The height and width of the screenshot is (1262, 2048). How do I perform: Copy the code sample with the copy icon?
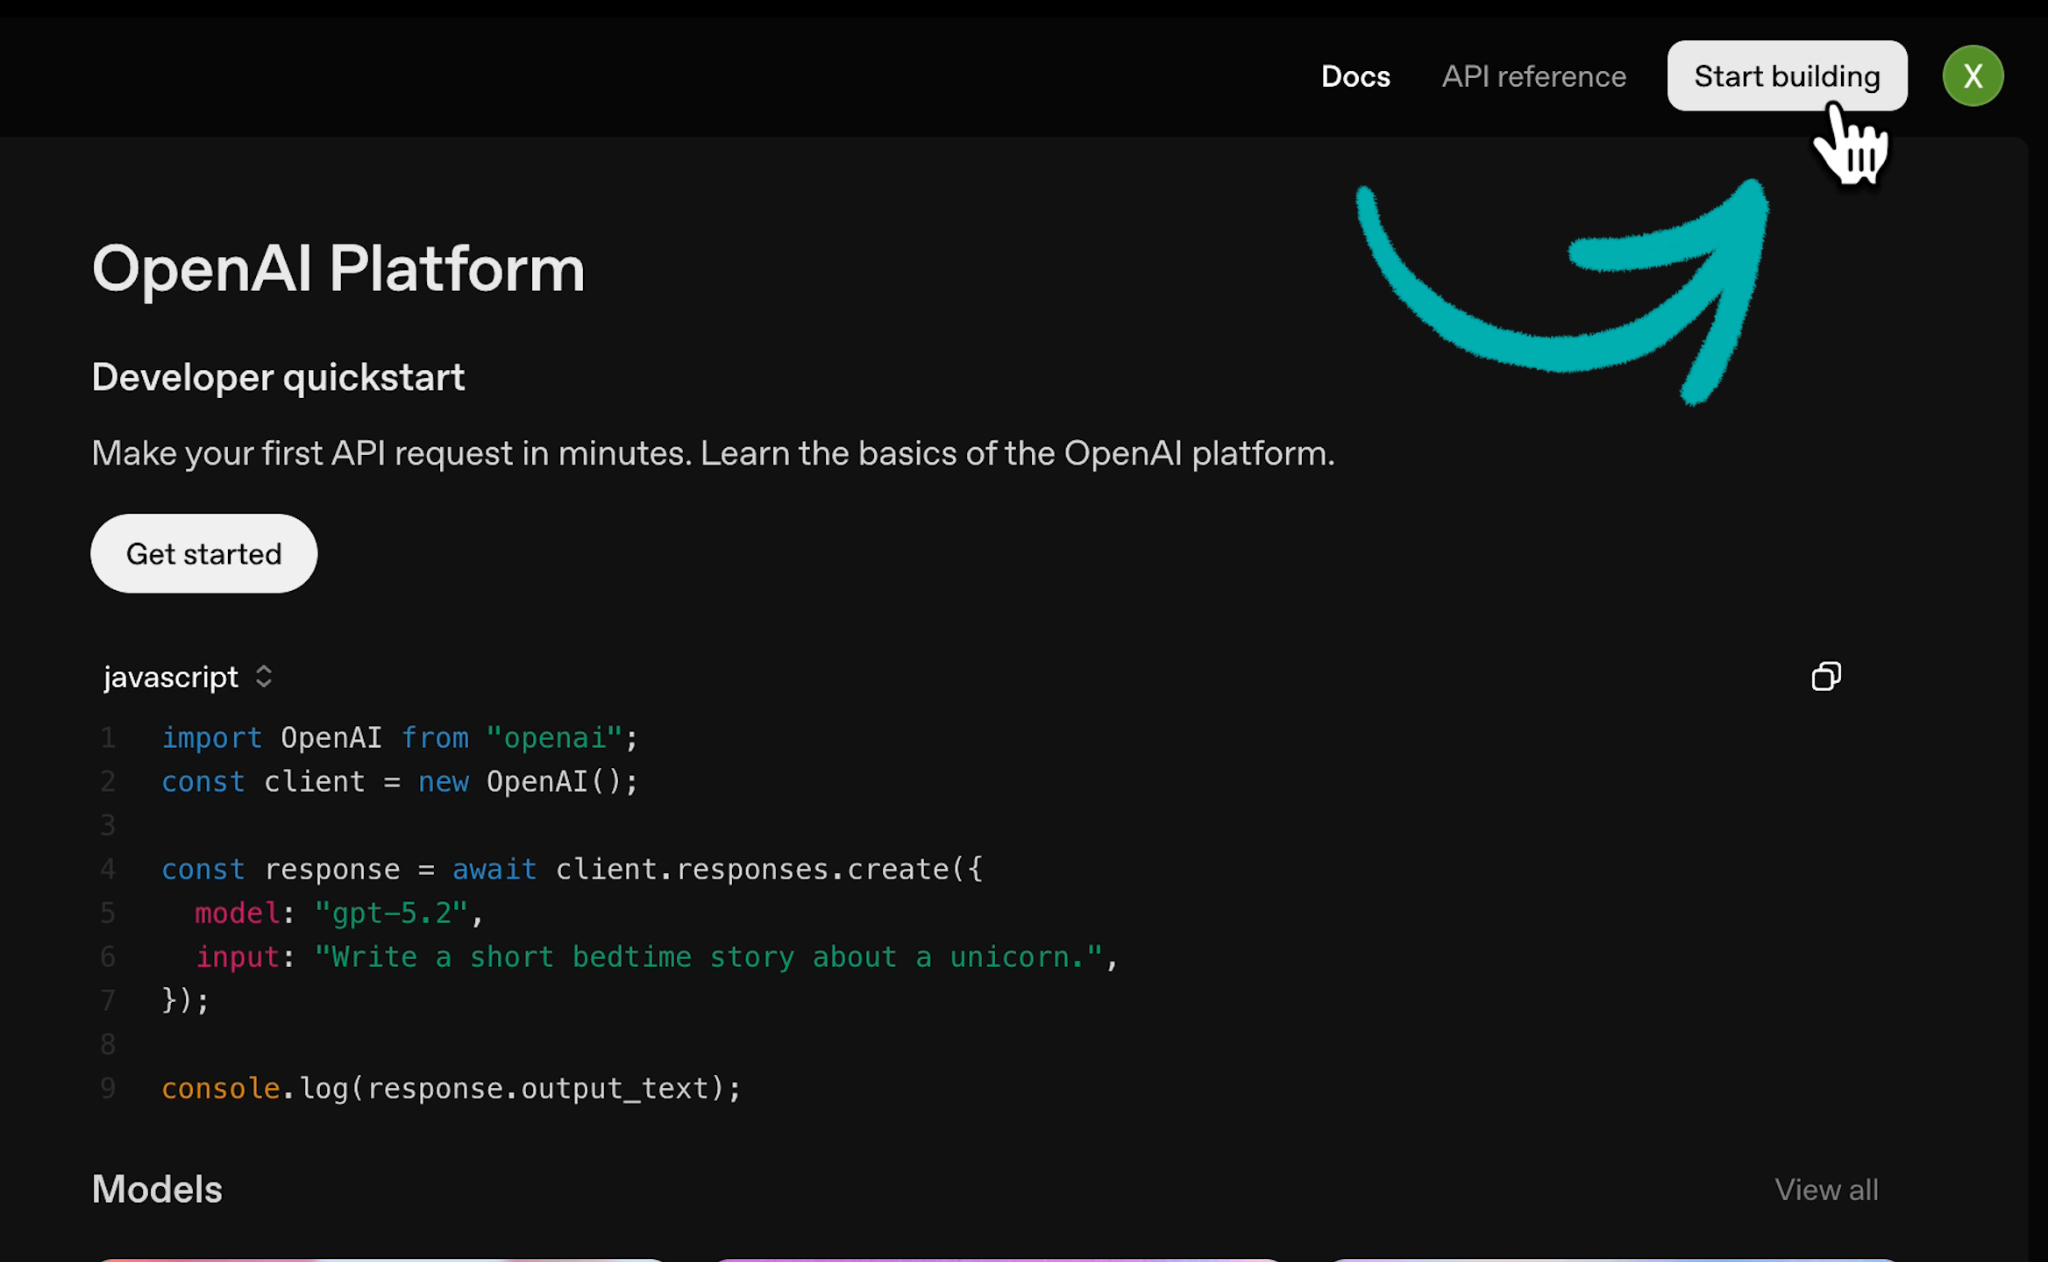coord(1825,677)
